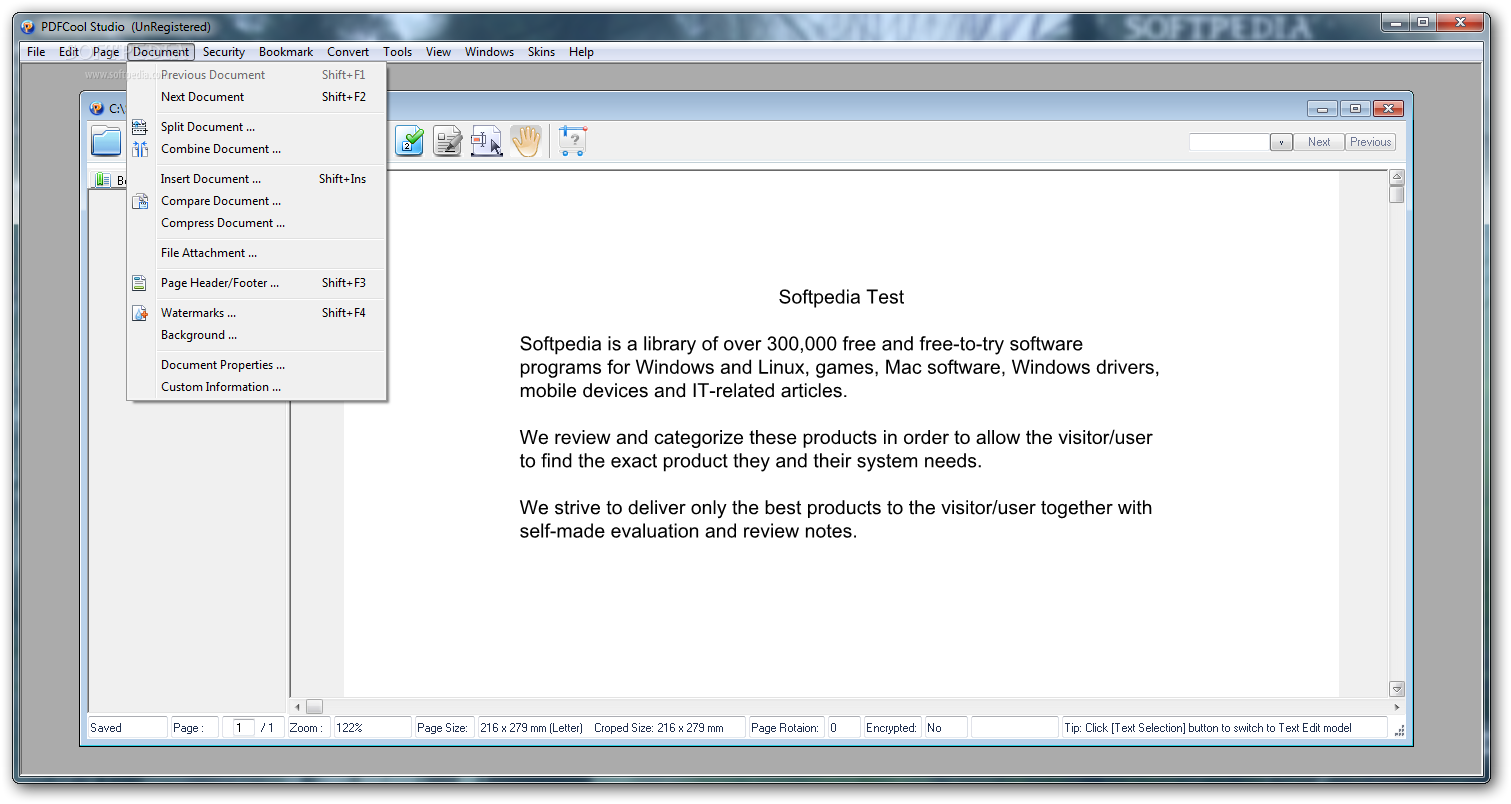The width and height of the screenshot is (1511, 804).
Task: Select Page Header/Footer menu entry
Action: (257, 283)
